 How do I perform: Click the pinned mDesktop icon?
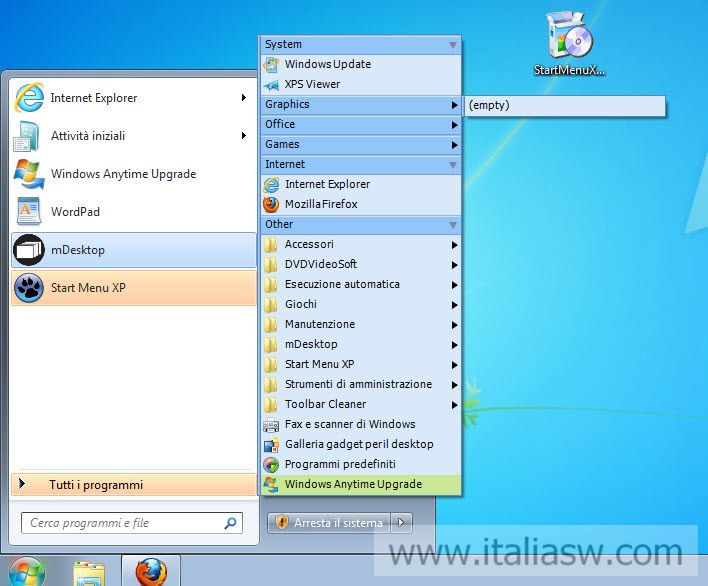tap(29, 250)
